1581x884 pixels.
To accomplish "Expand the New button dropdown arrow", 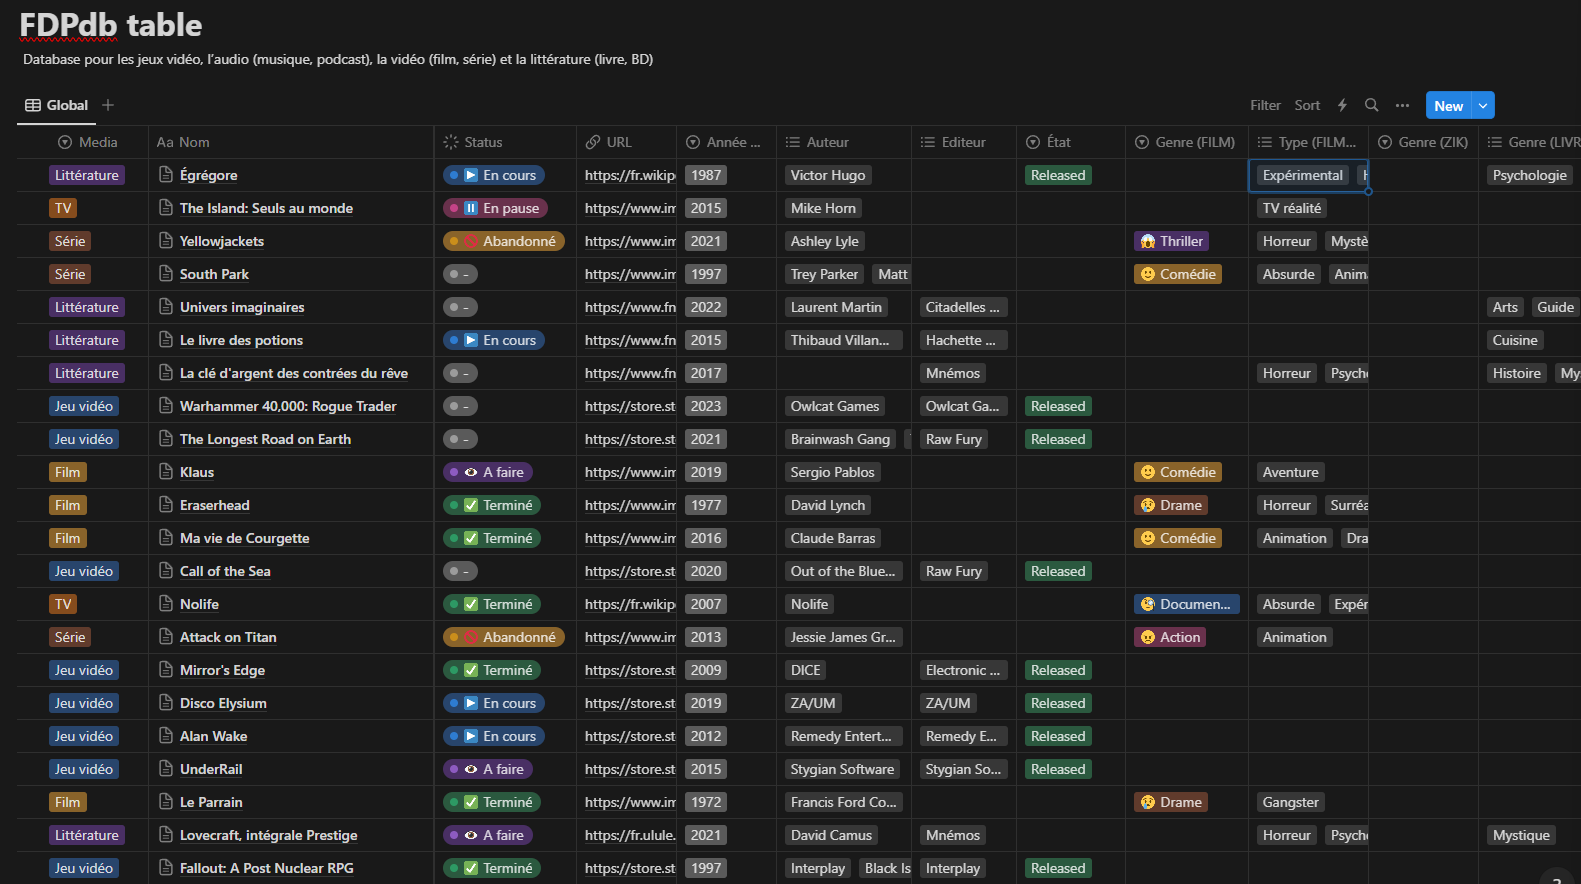I will 1483,105.
